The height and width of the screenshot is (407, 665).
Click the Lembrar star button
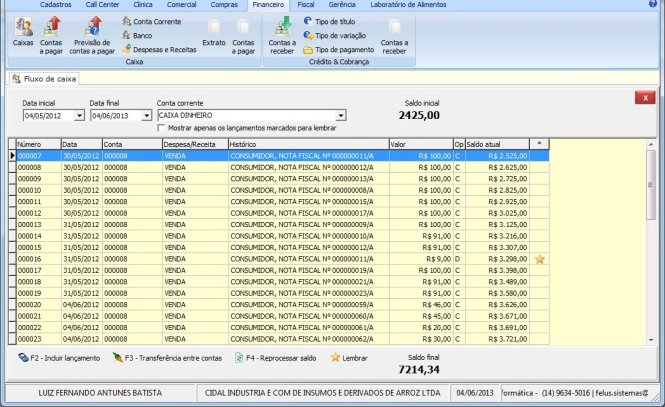click(349, 358)
